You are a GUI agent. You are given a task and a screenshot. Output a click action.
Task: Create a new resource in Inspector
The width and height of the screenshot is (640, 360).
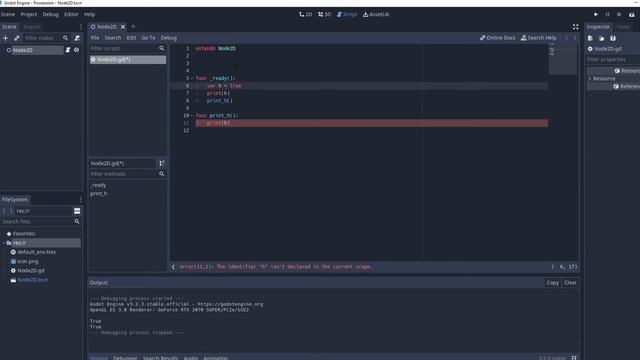click(590, 38)
